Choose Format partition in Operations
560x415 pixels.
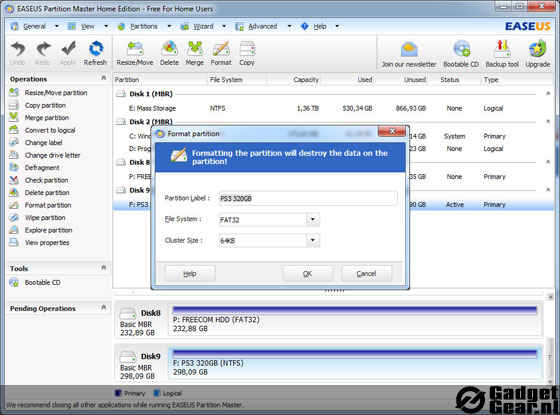pos(40,205)
